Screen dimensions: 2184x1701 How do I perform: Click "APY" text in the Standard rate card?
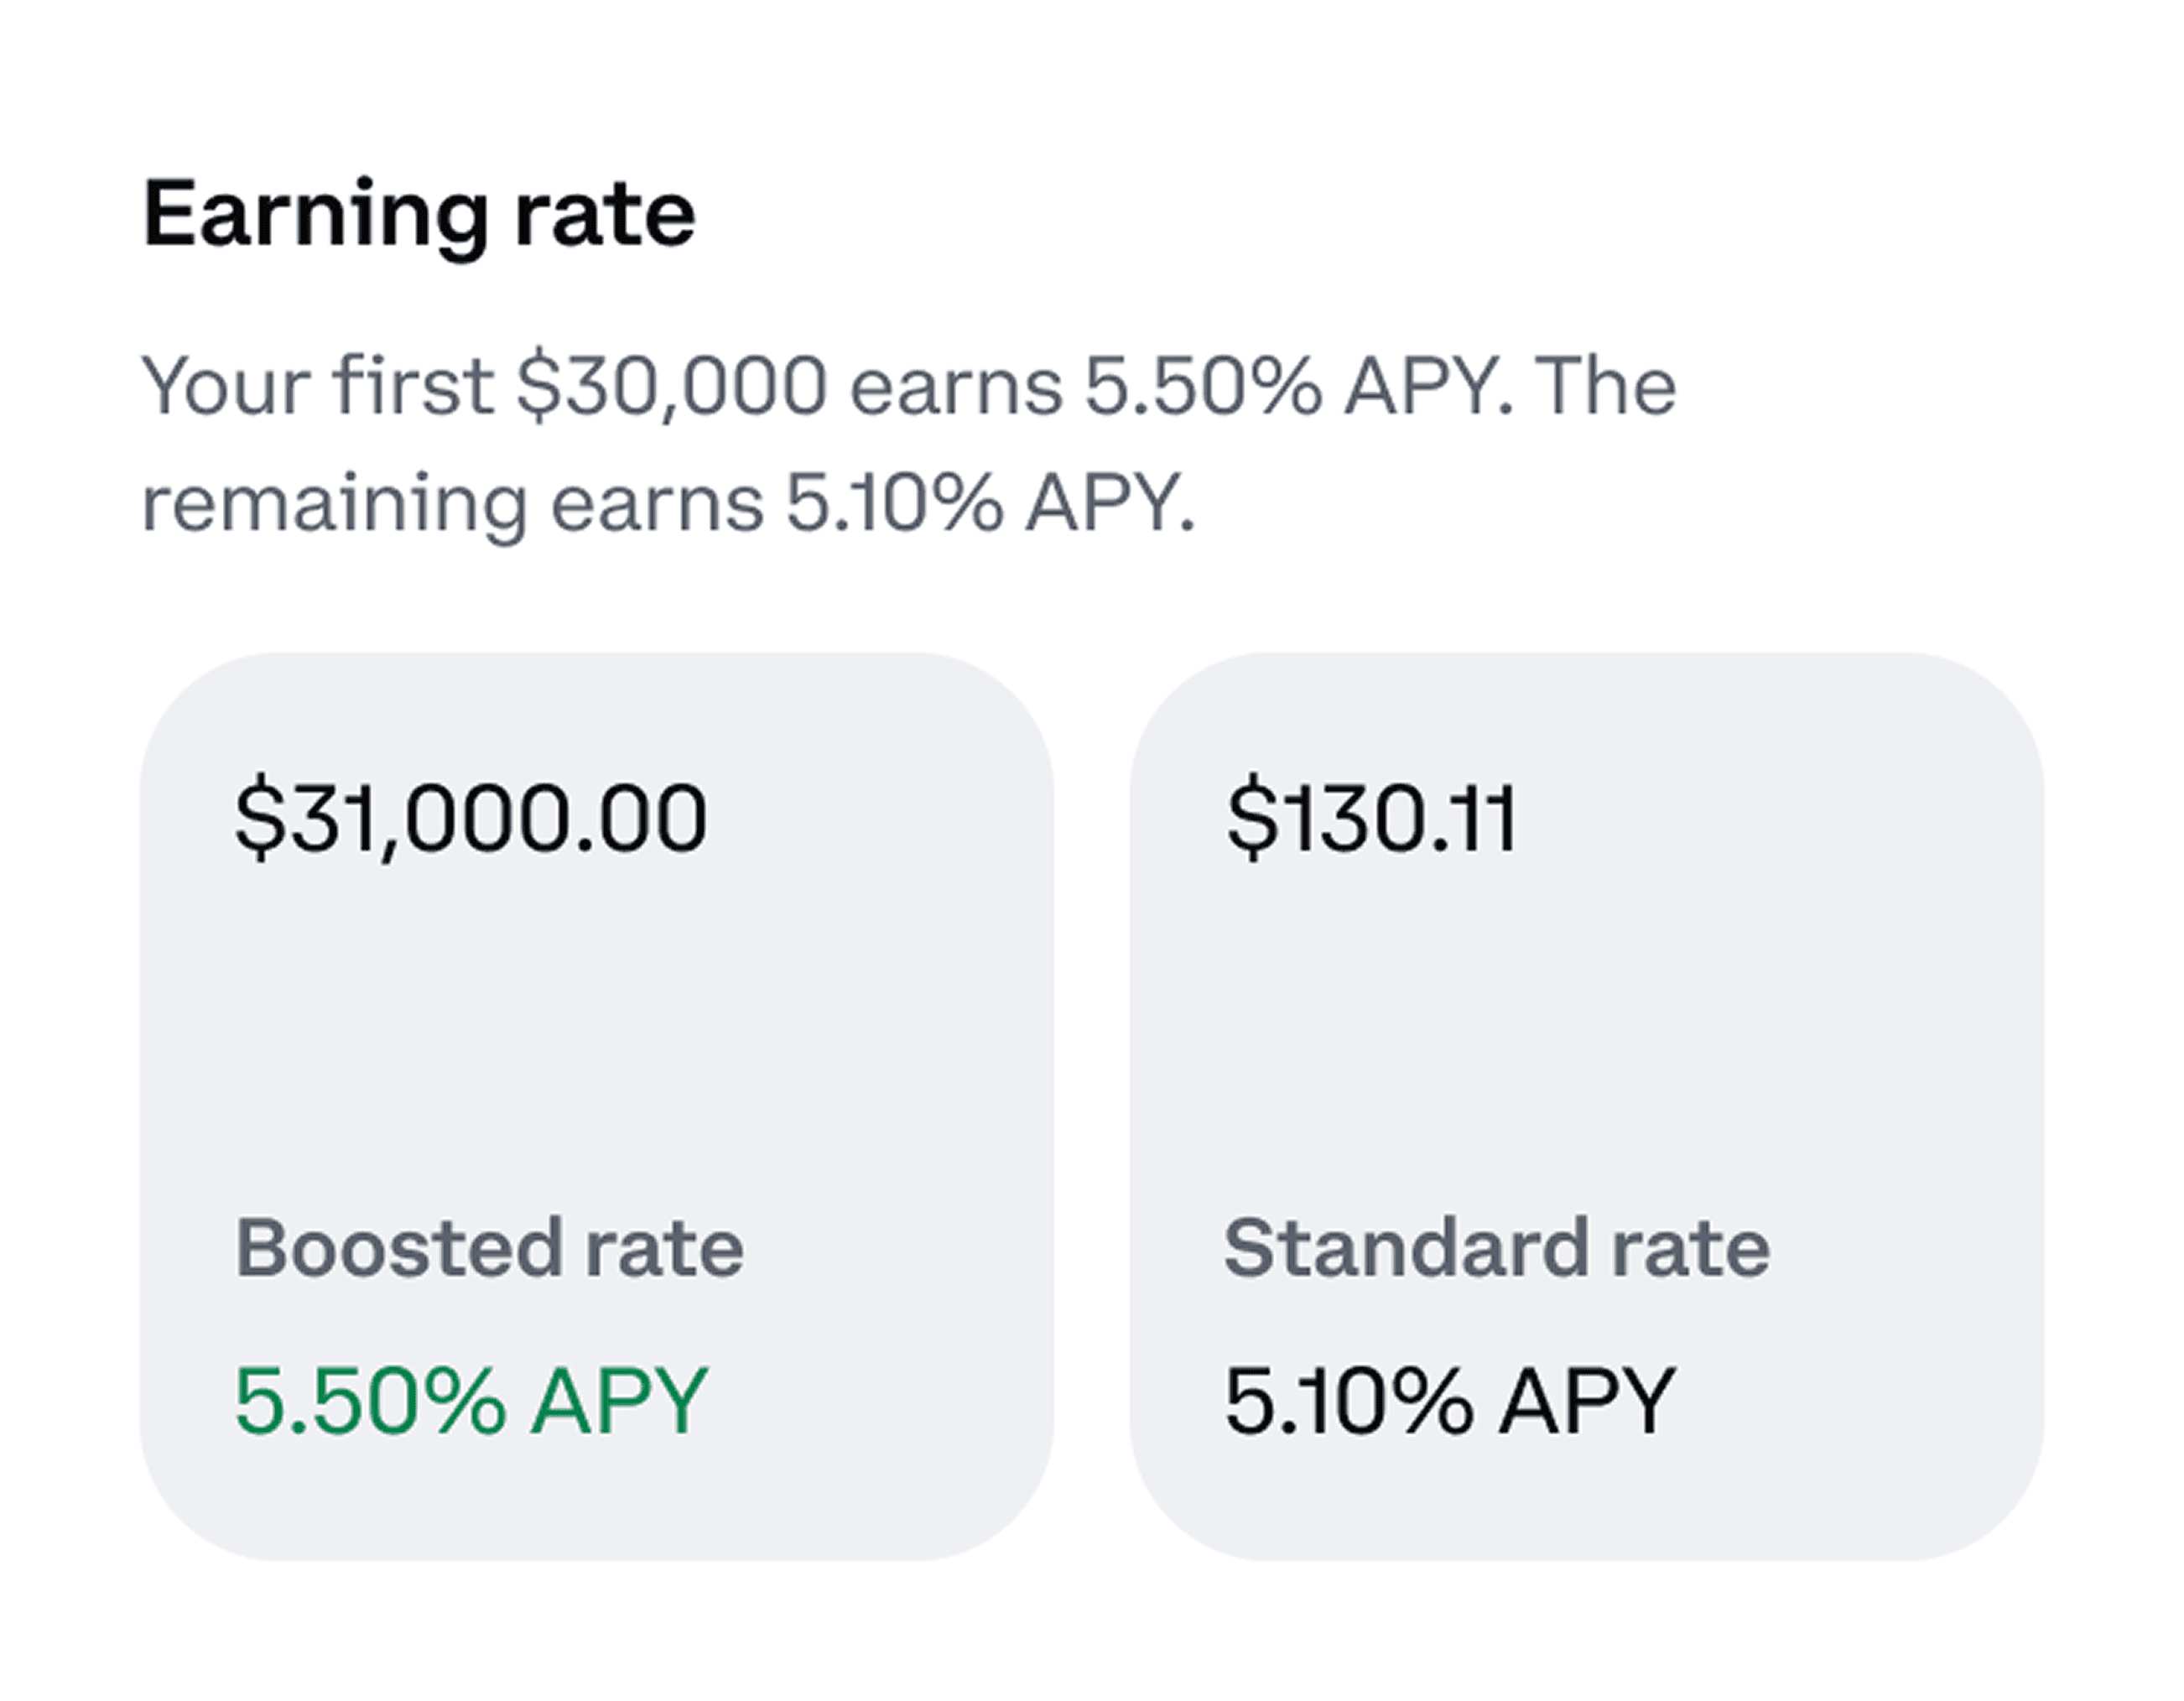pos(1587,1401)
